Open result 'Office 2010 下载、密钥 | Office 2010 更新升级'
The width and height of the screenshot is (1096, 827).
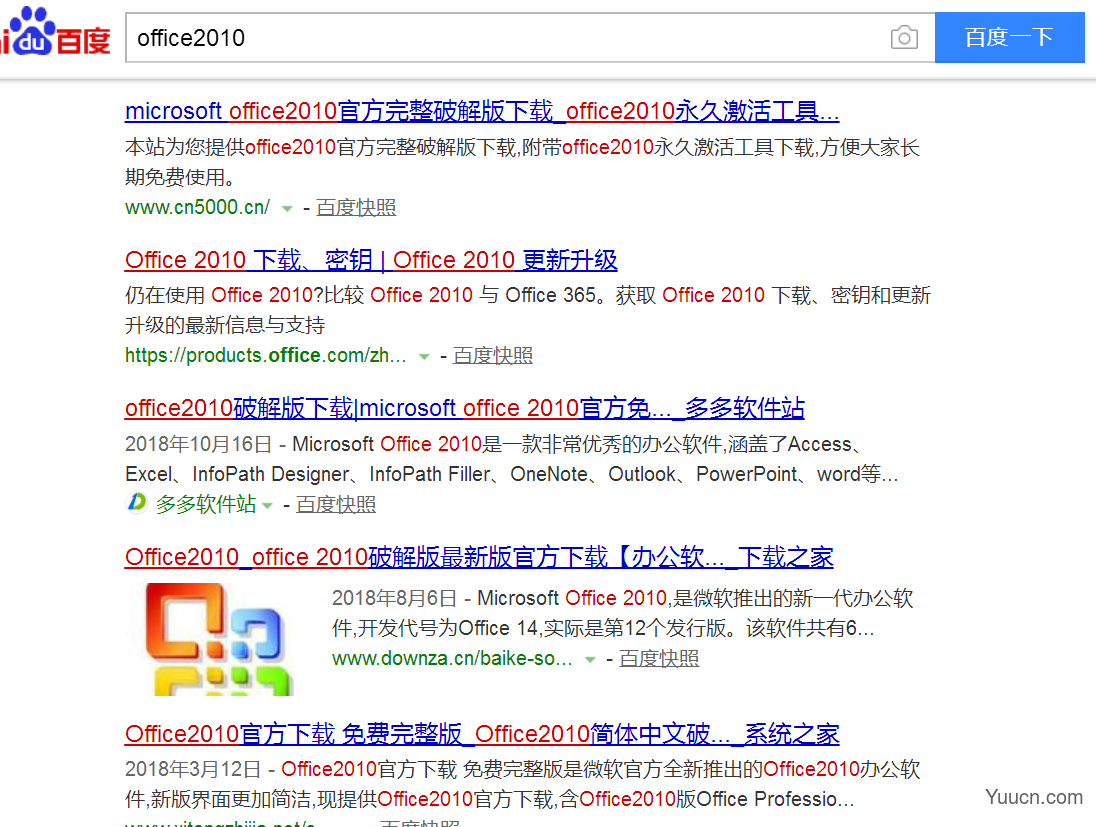click(371, 260)
